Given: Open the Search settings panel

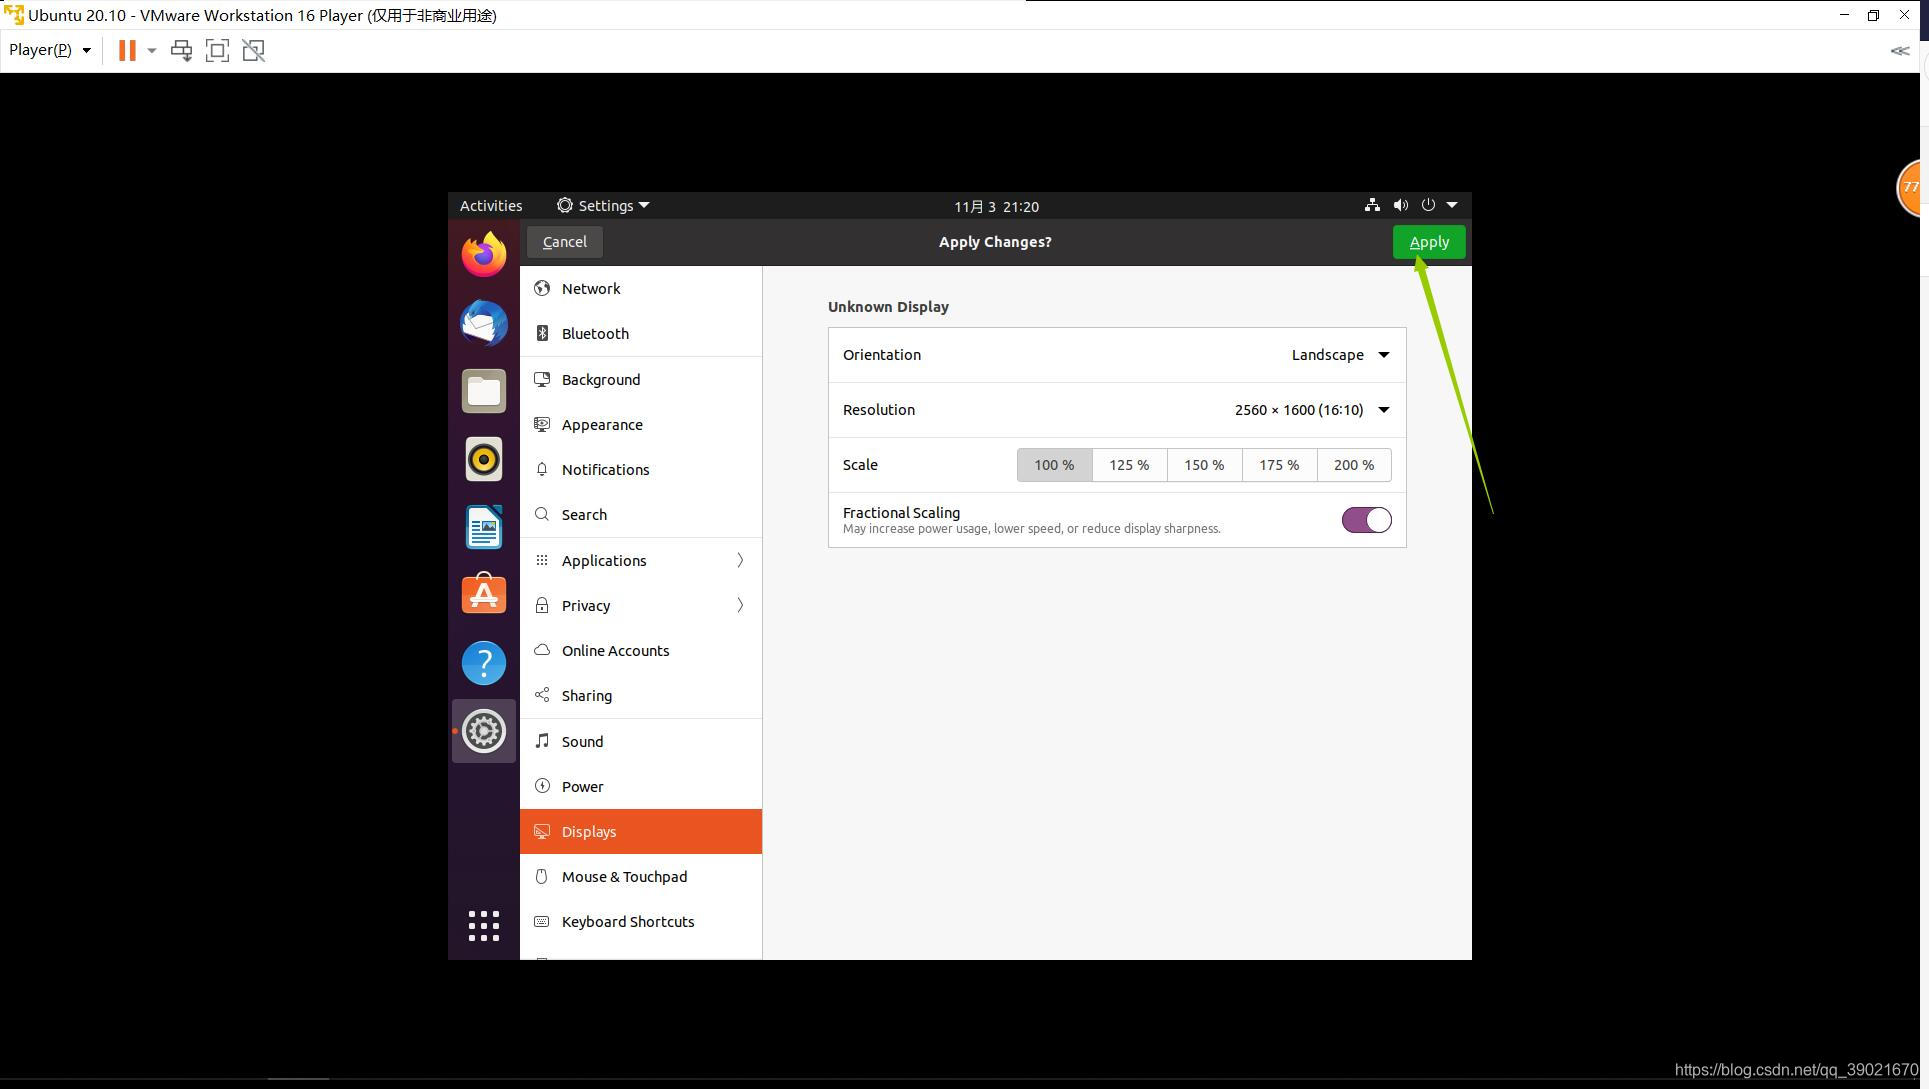Looking at the screenshot, I should click(641, 514).
